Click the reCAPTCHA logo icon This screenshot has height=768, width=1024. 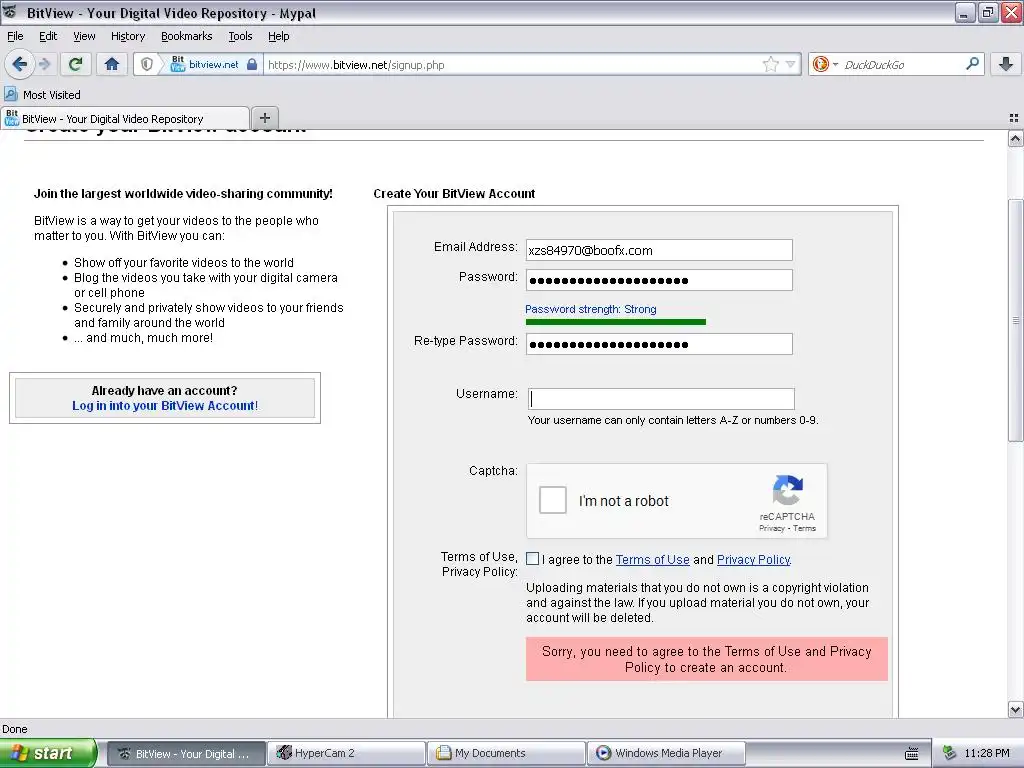787,490
